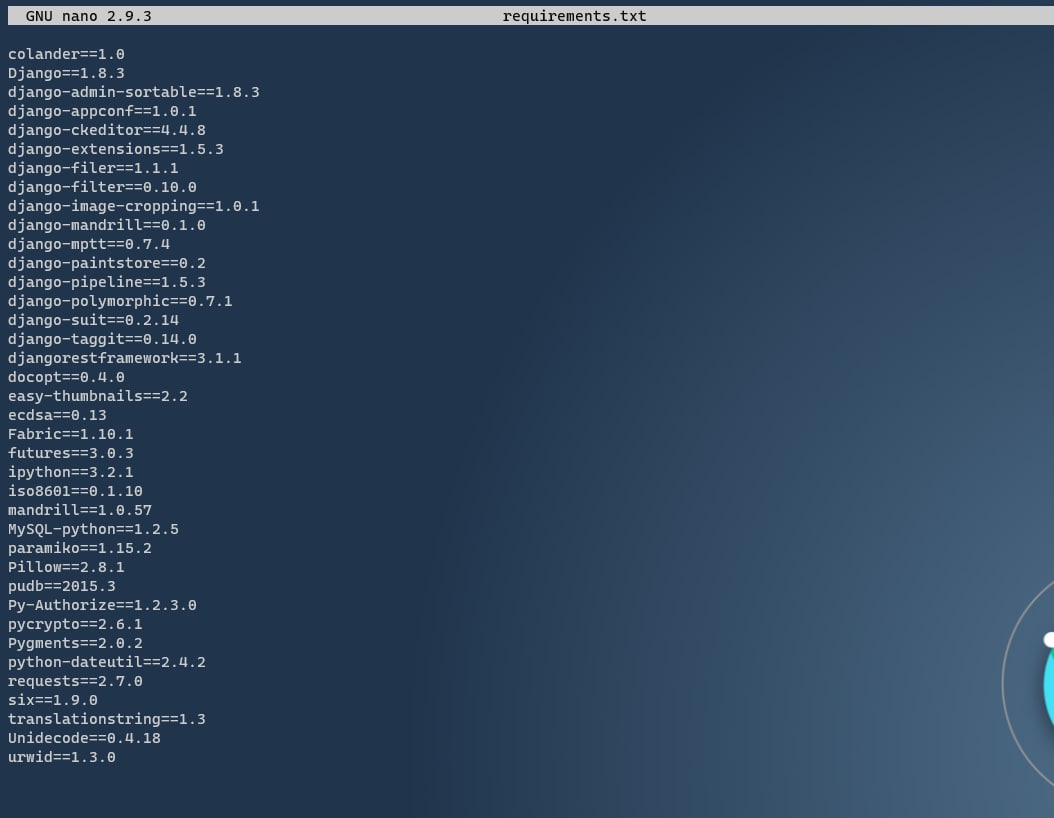Click on iso8601==0.1.10
1054x818 pixels.
tap(75, 491)
